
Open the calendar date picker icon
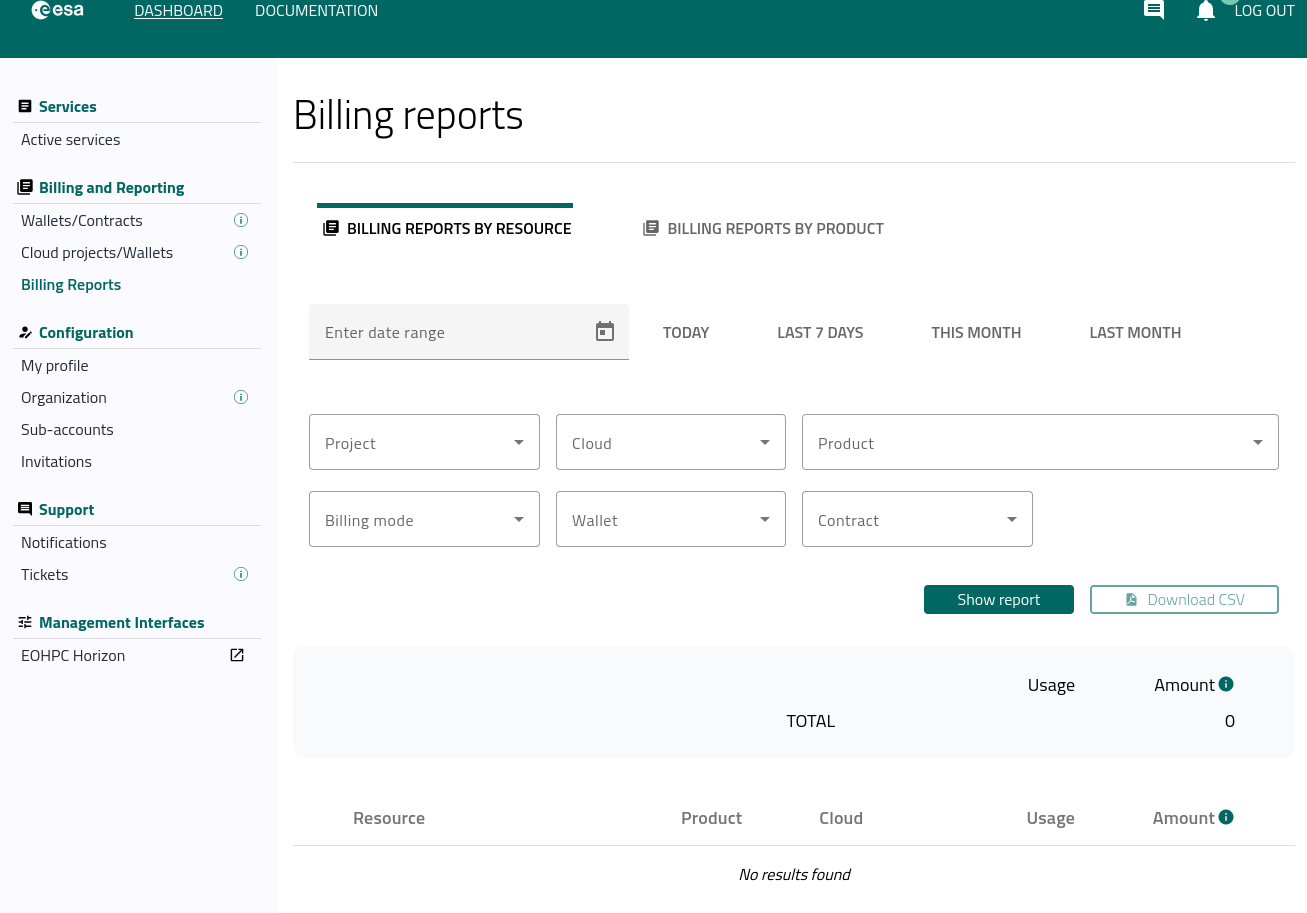point(605,332)
